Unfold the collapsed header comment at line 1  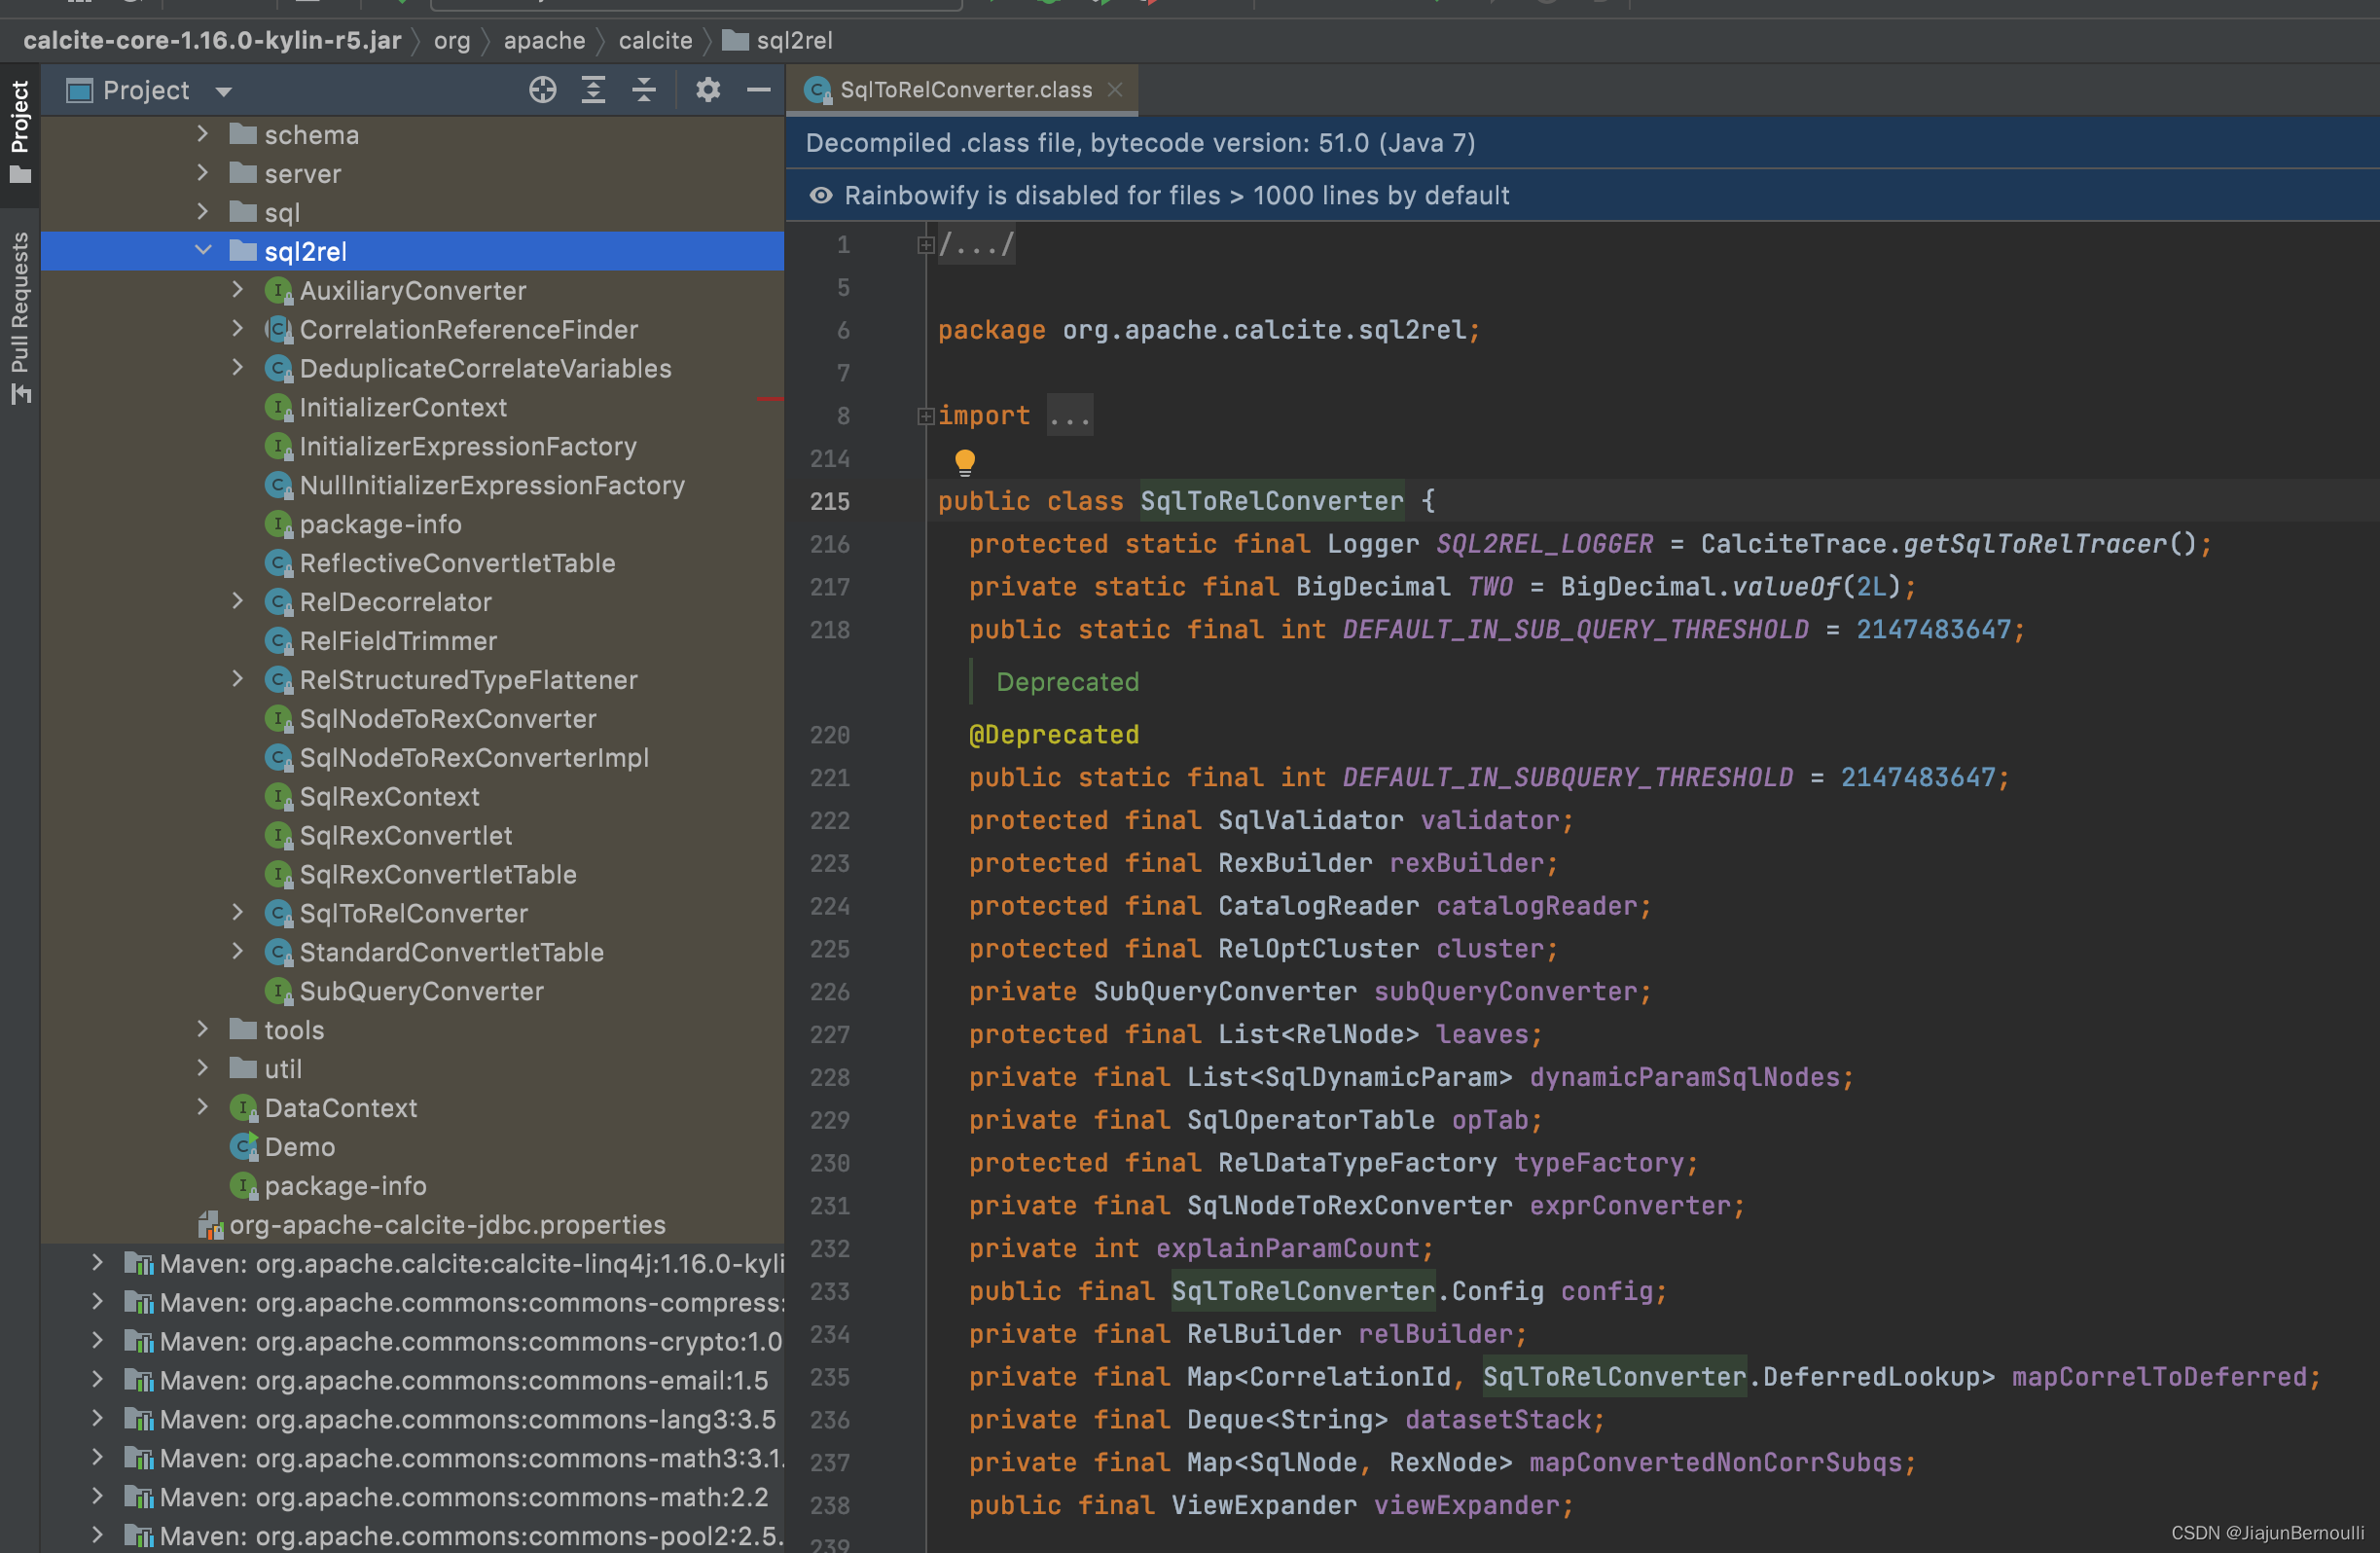925,245
